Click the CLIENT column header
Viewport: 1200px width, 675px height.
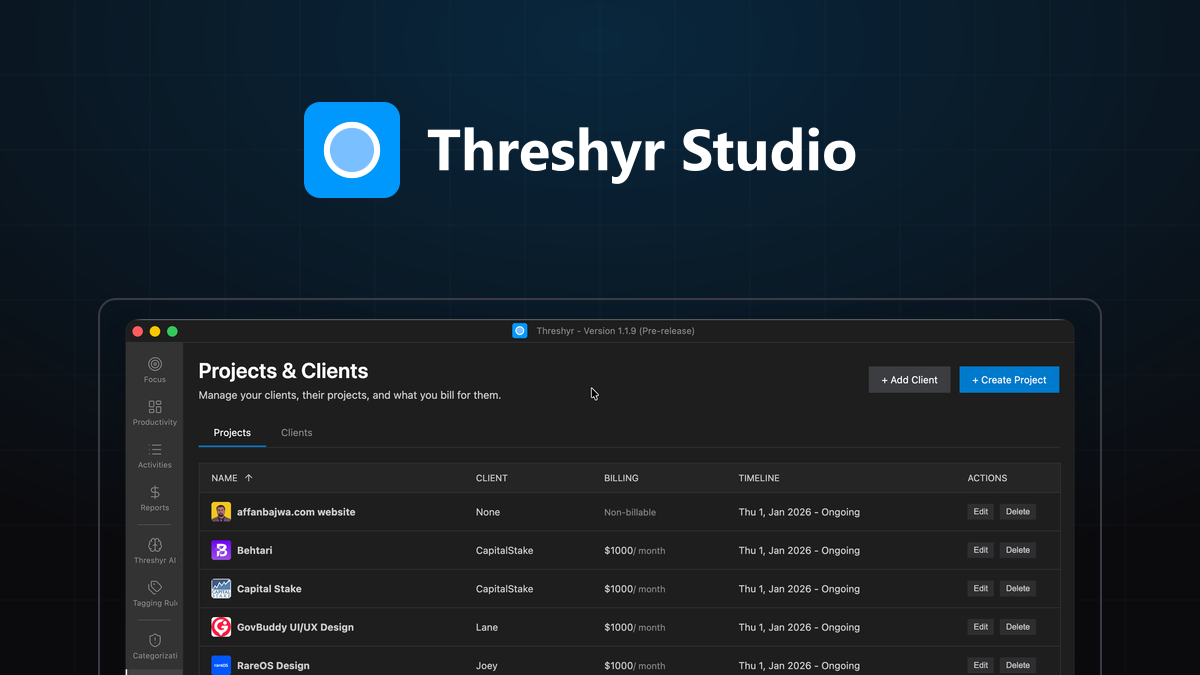492,478
